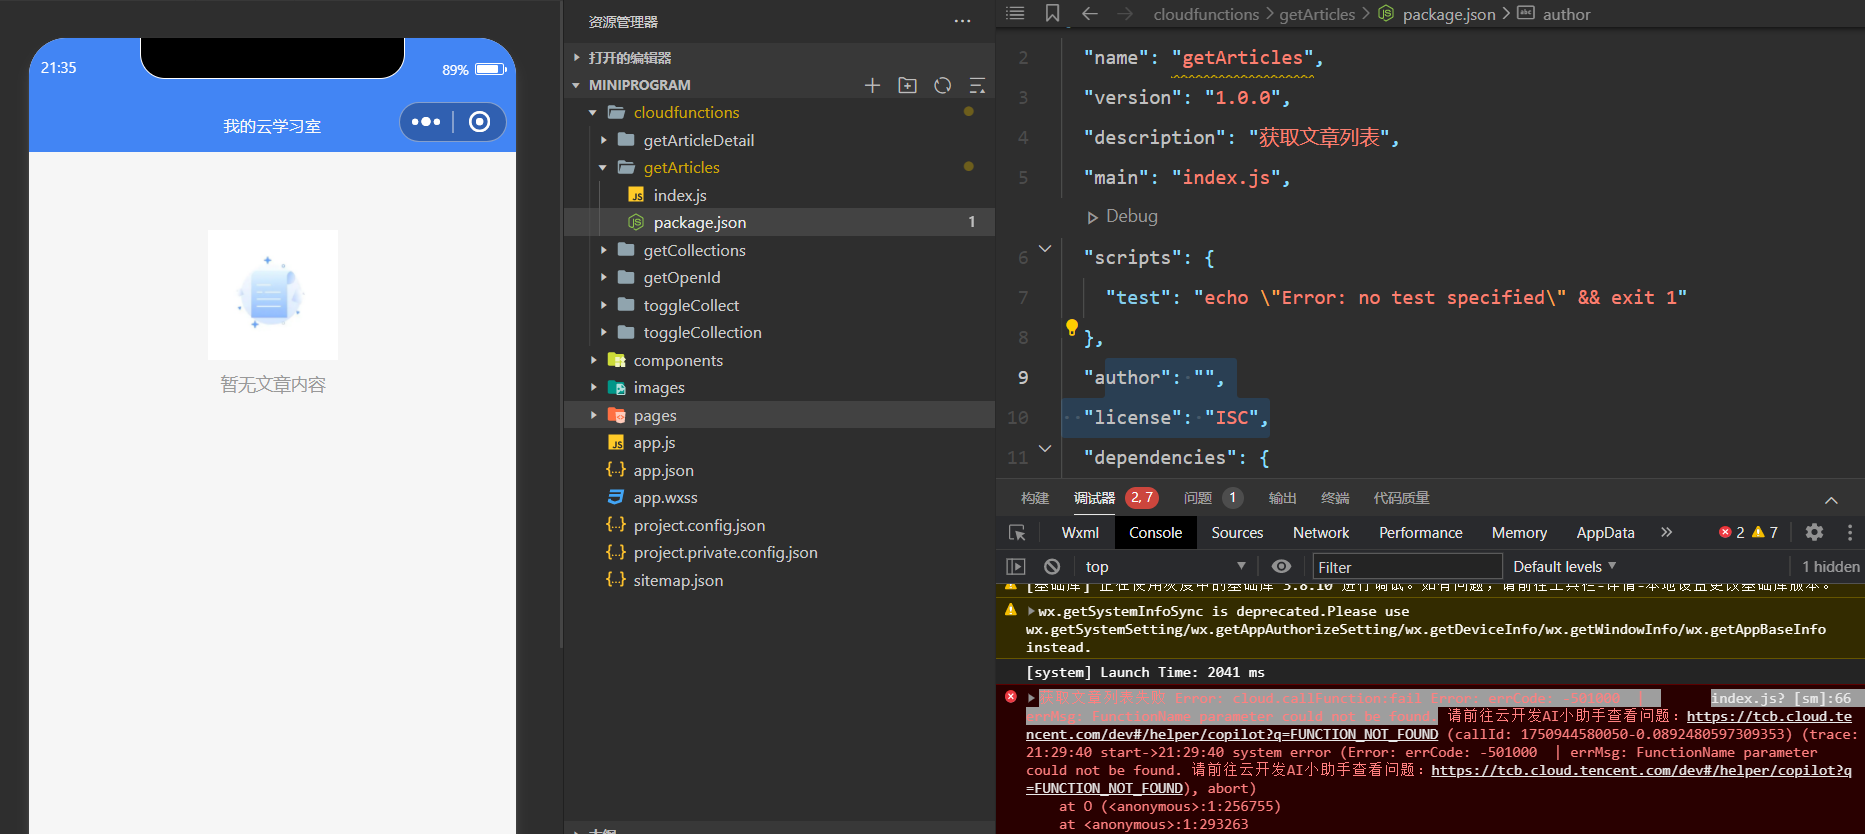The height and width of the screenshot is (834, 1865).
Task: Click cloudfunctions in the breadcrumb
Action: pyautogui.click(x=1206, y=14)
